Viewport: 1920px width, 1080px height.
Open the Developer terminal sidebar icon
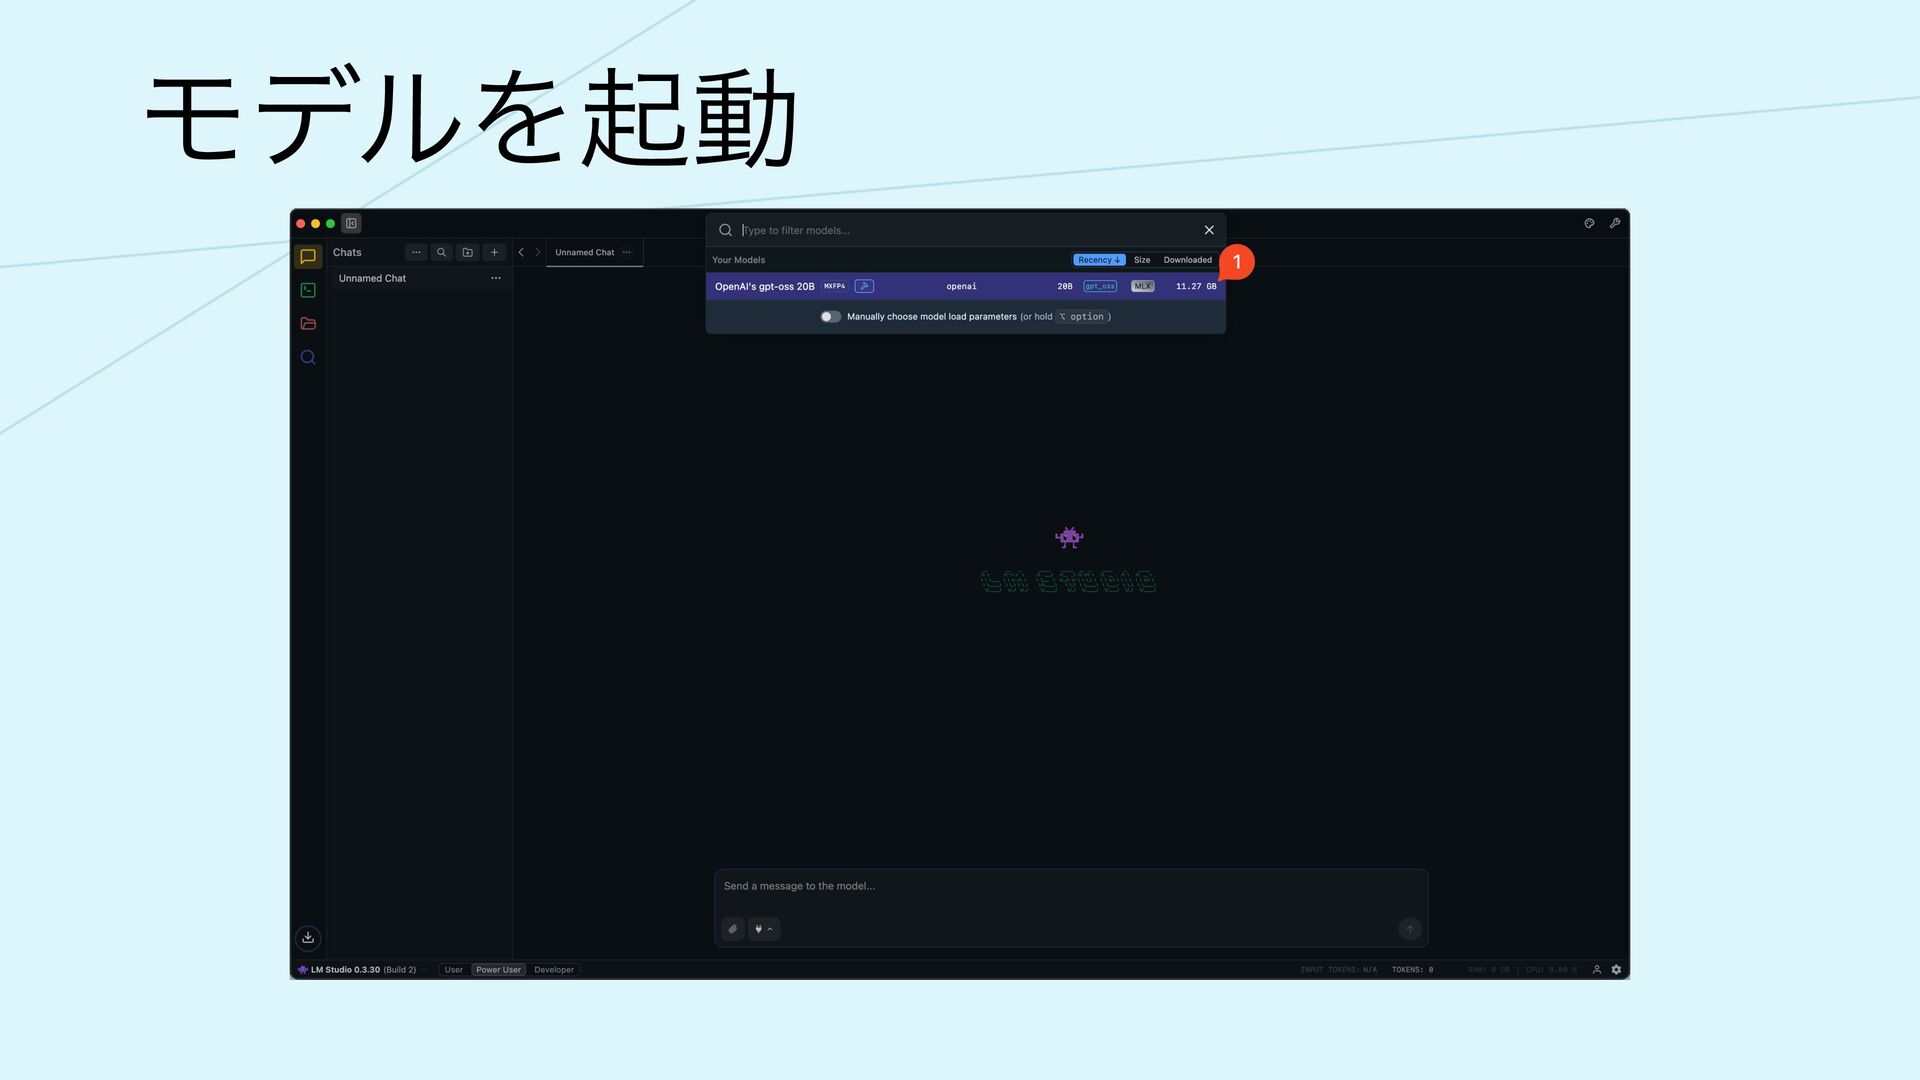pos(308,290)
